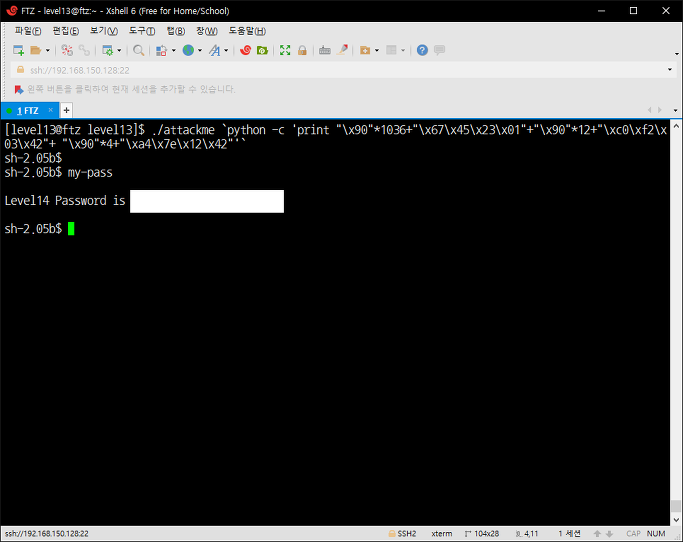Click the lock icon in the address bar

(20, 70)
